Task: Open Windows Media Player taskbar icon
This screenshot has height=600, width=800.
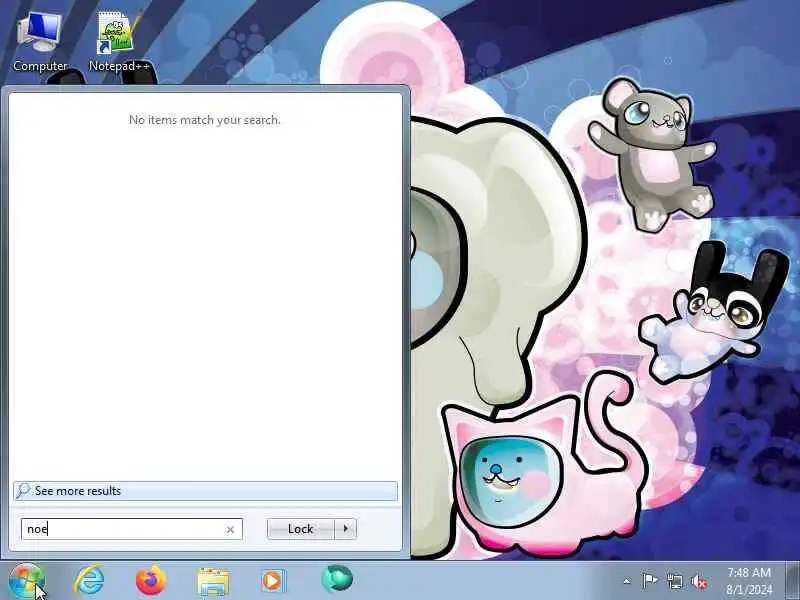Action: [274, 581]
